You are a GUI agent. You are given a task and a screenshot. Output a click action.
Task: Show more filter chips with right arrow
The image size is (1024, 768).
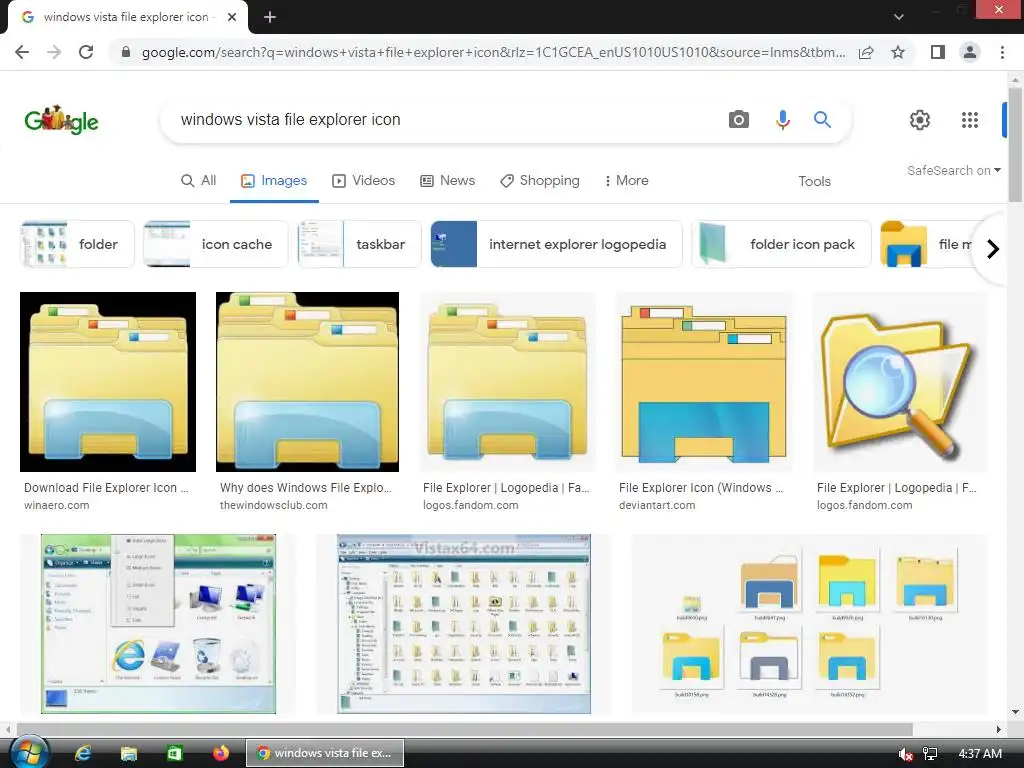(993, 249)
